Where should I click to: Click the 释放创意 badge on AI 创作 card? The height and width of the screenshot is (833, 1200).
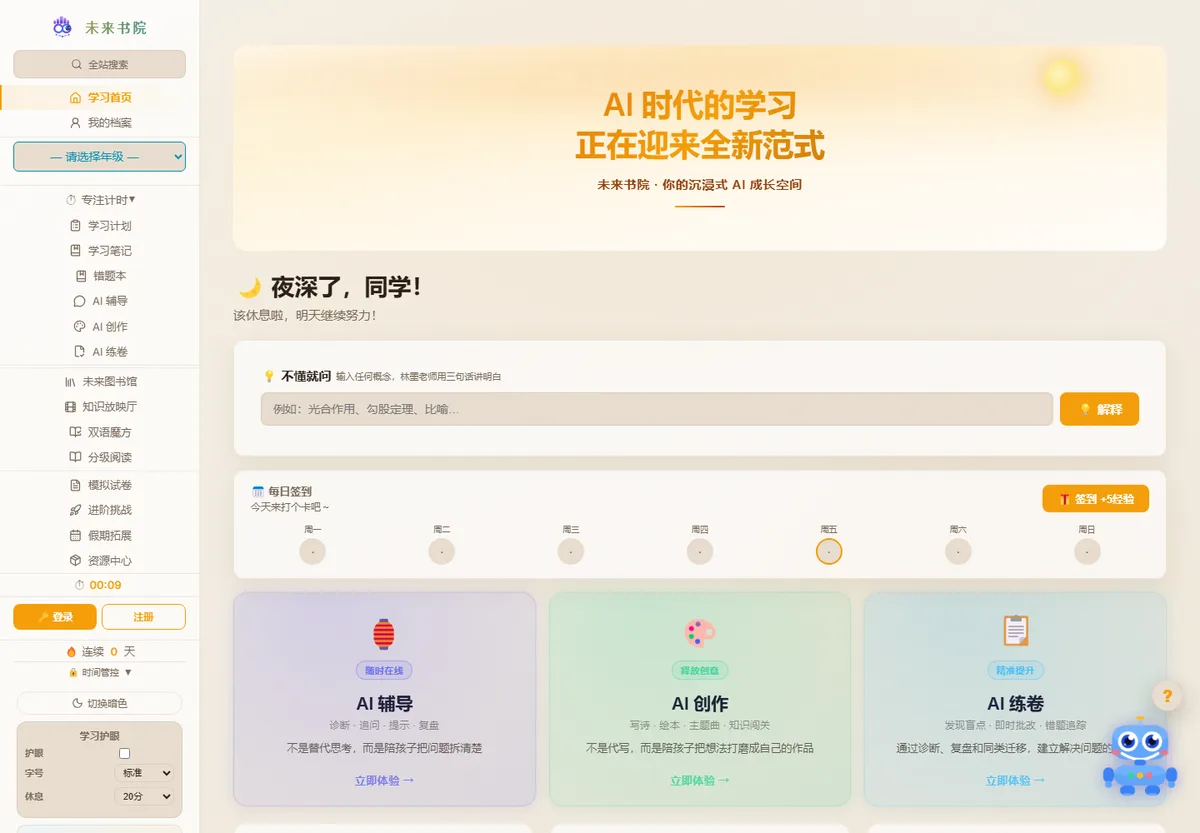(x=700, y=671)
